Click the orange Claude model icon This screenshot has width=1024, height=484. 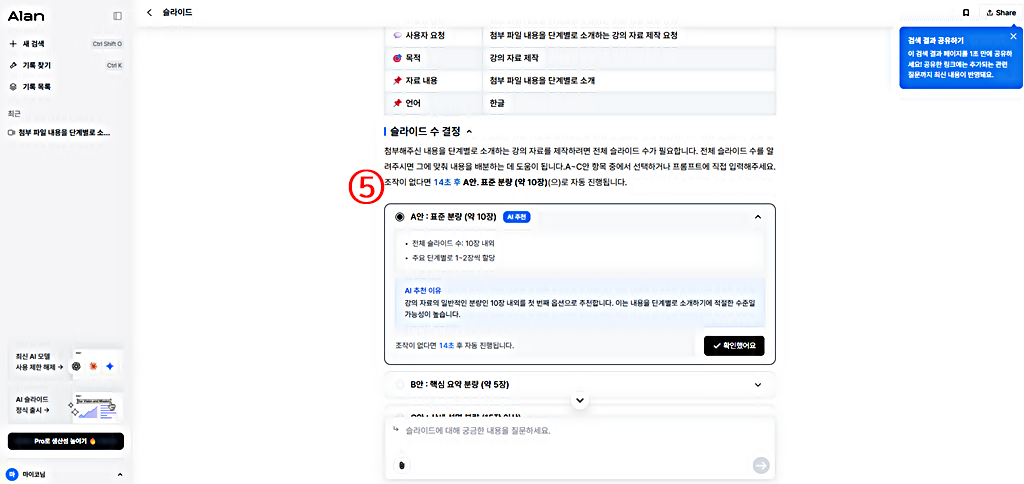93,366
